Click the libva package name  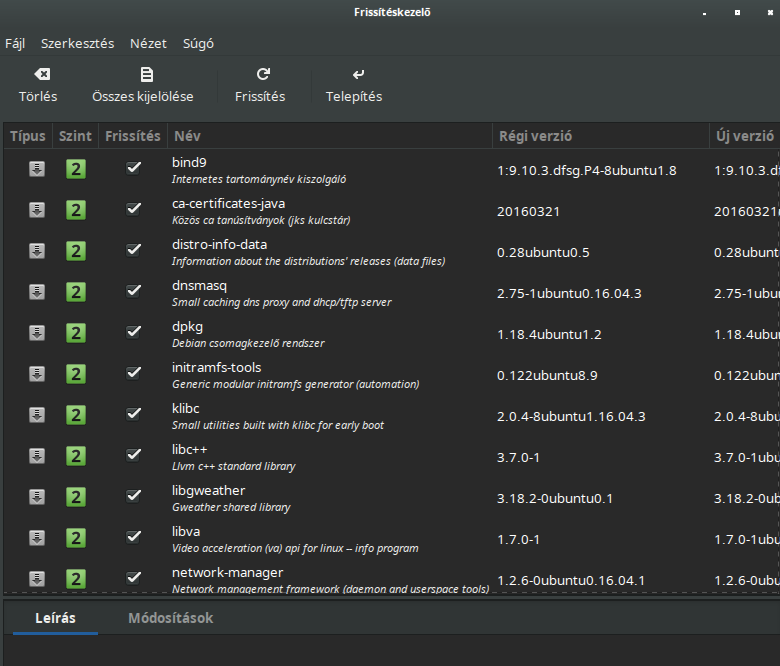point(186,532)
